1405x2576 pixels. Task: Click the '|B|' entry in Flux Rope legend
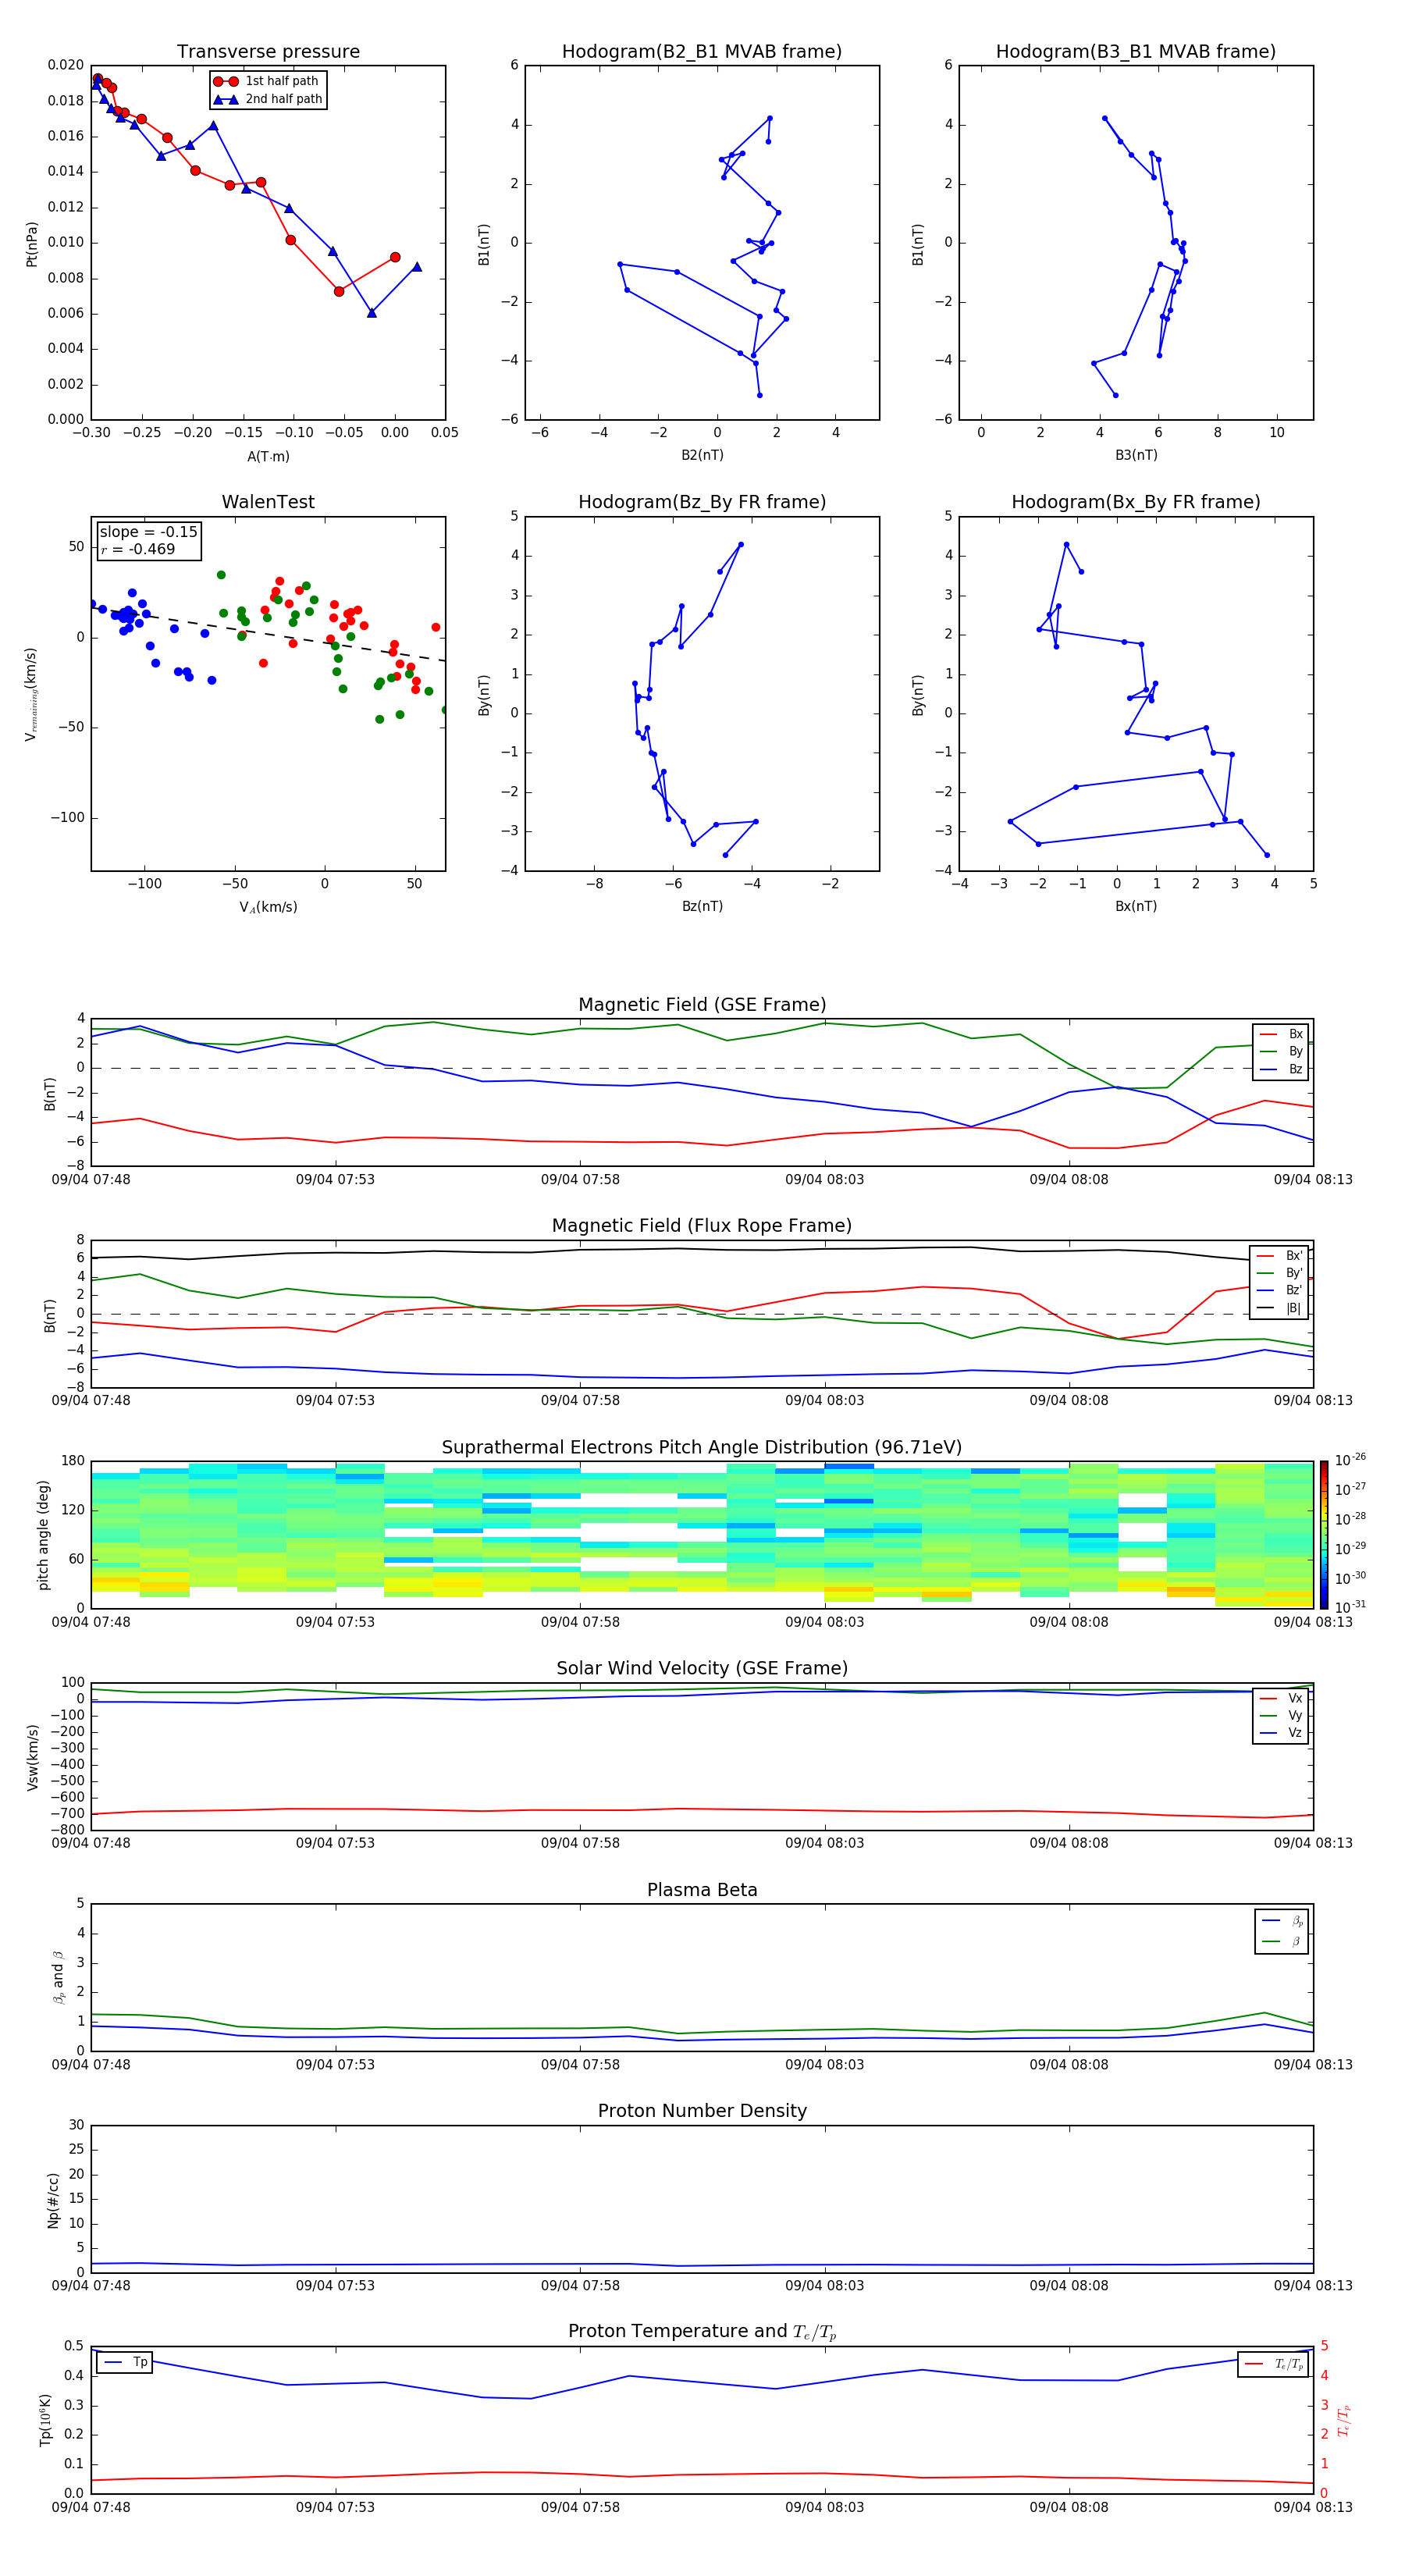[1280, 1308]
